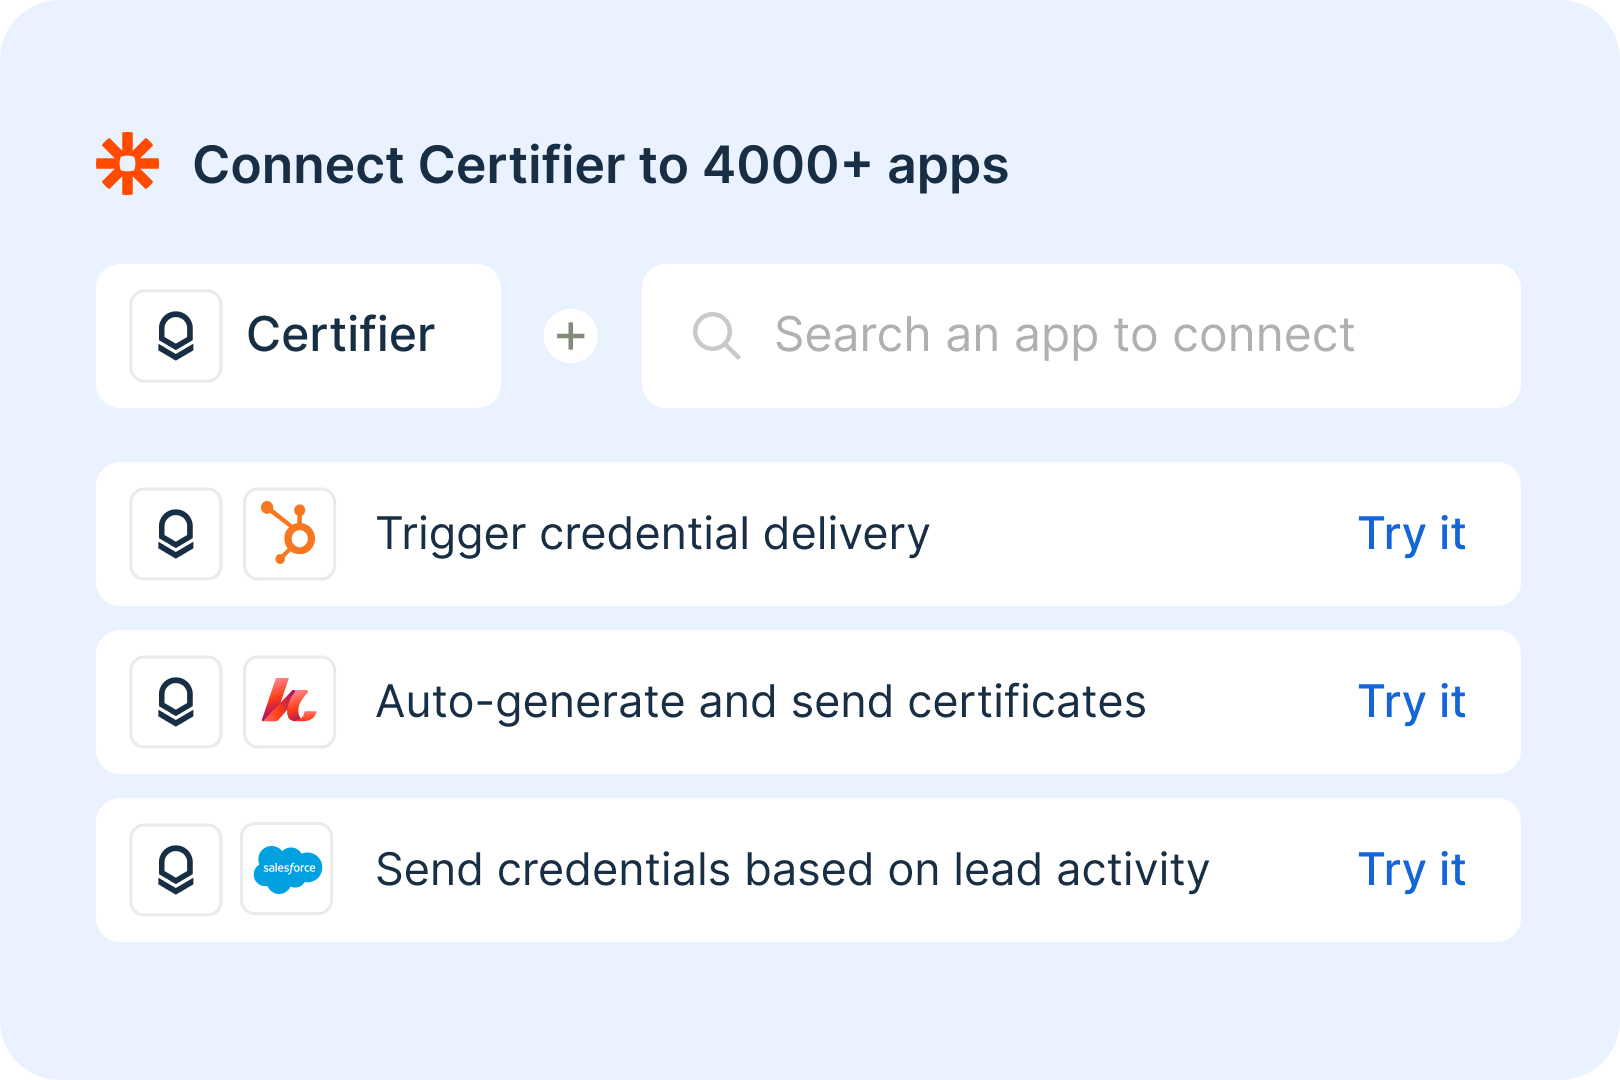Image resolution: width=1620 pixels, height=1080 pixels.
Task: Click the Salesforce cloud icon
Action: 287,869
